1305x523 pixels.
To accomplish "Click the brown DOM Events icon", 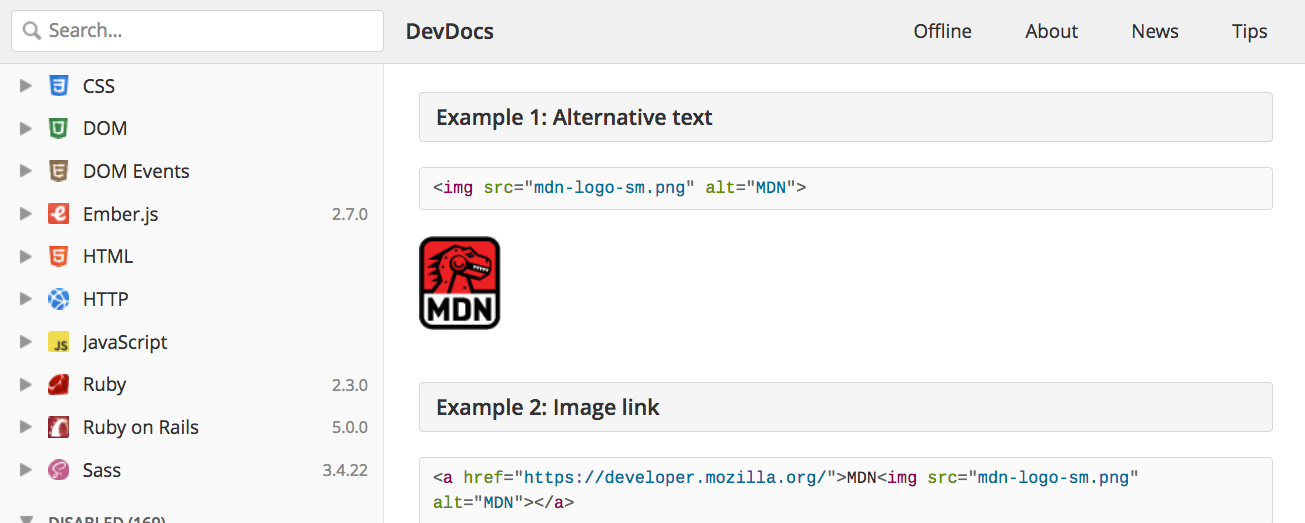I will pos(58,171).
